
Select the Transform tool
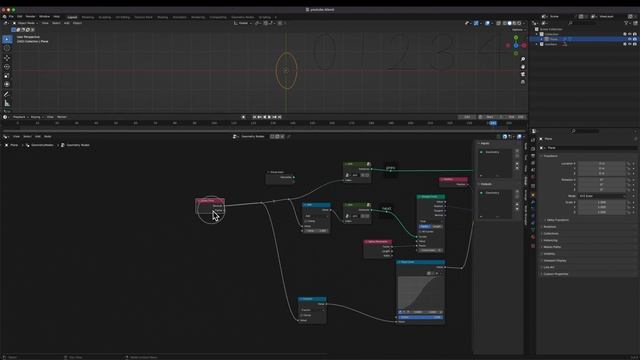(7, 84)
